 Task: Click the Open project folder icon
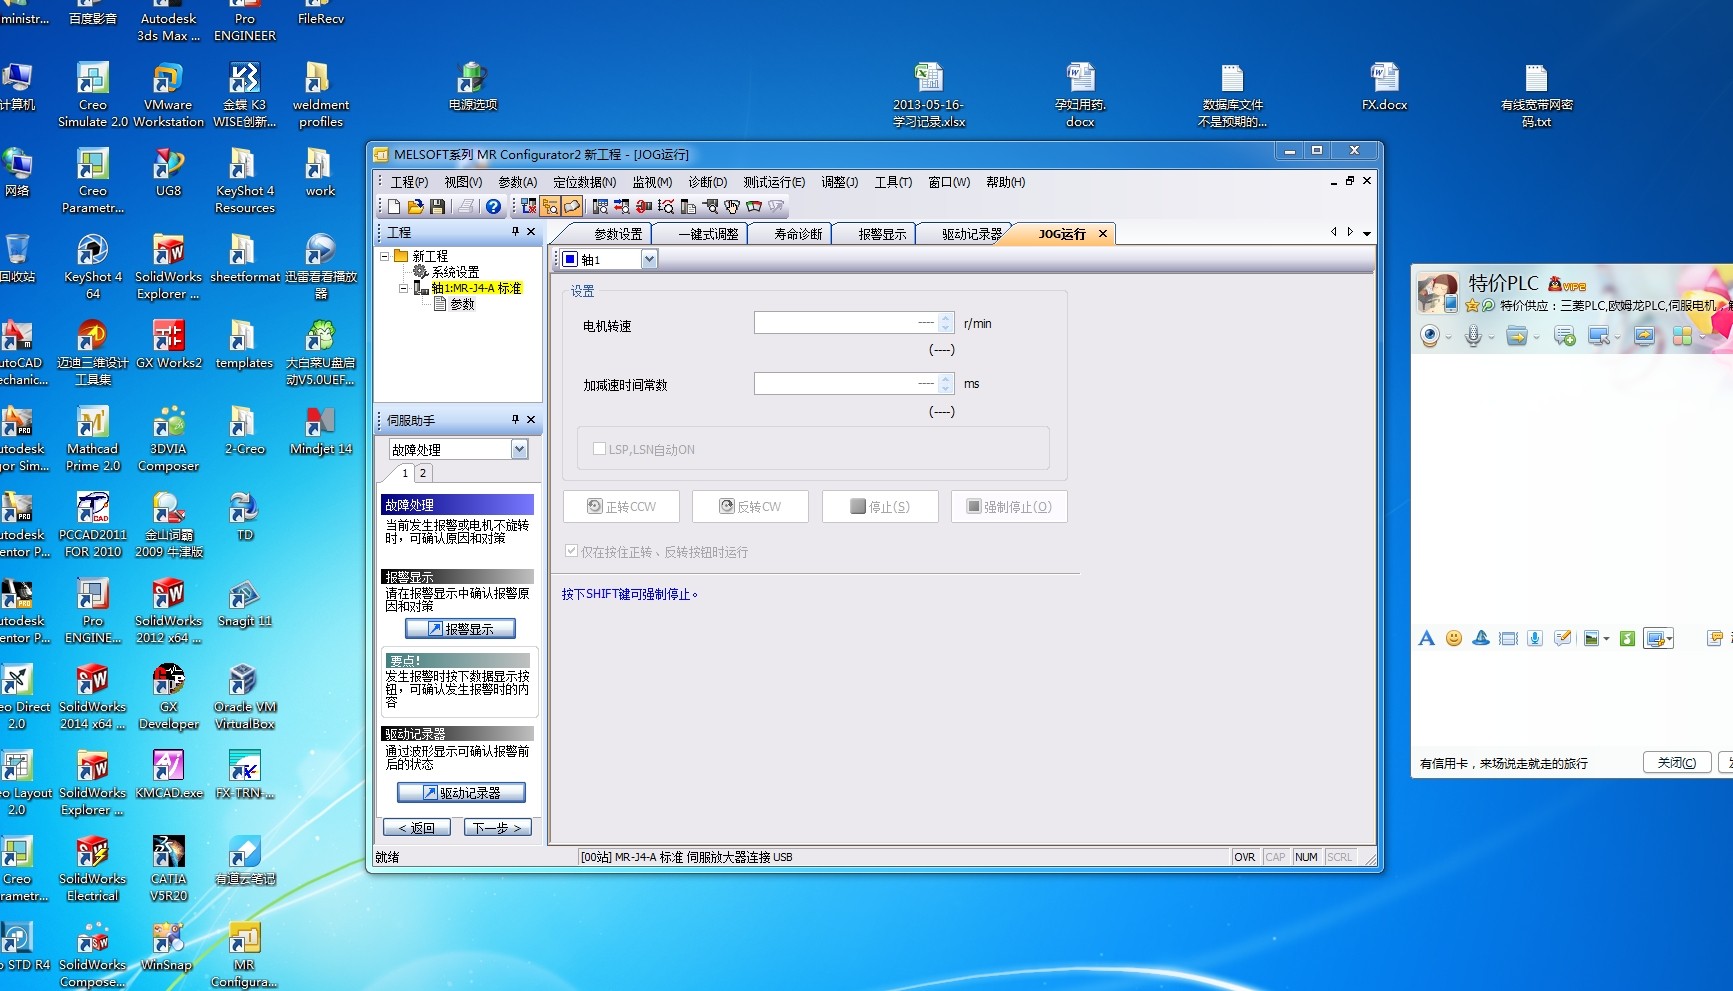(415, 207)
